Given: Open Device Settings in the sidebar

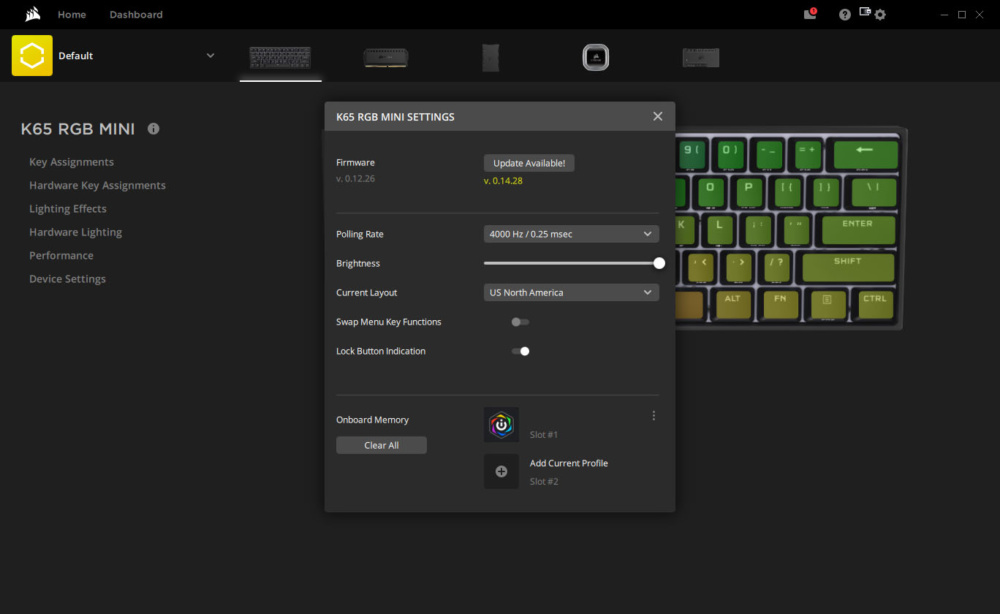Looking at the screenshot, I should [67, 279].
